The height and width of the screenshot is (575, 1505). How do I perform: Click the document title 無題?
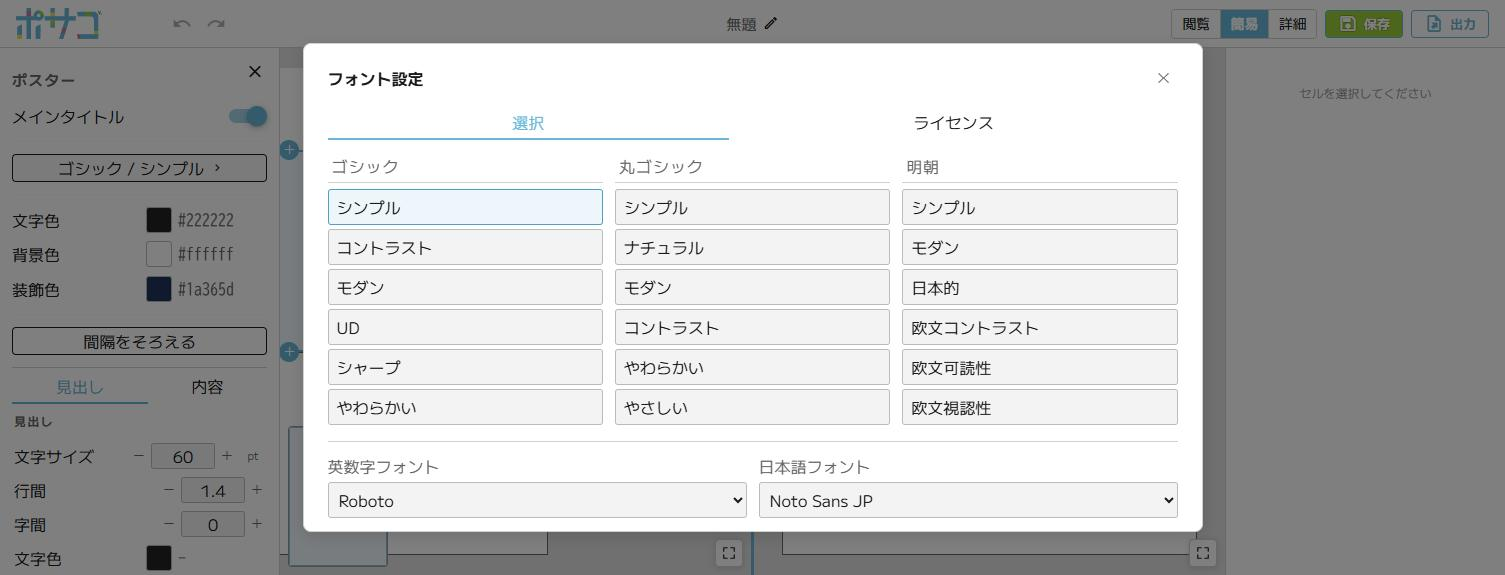click(741, 24)
